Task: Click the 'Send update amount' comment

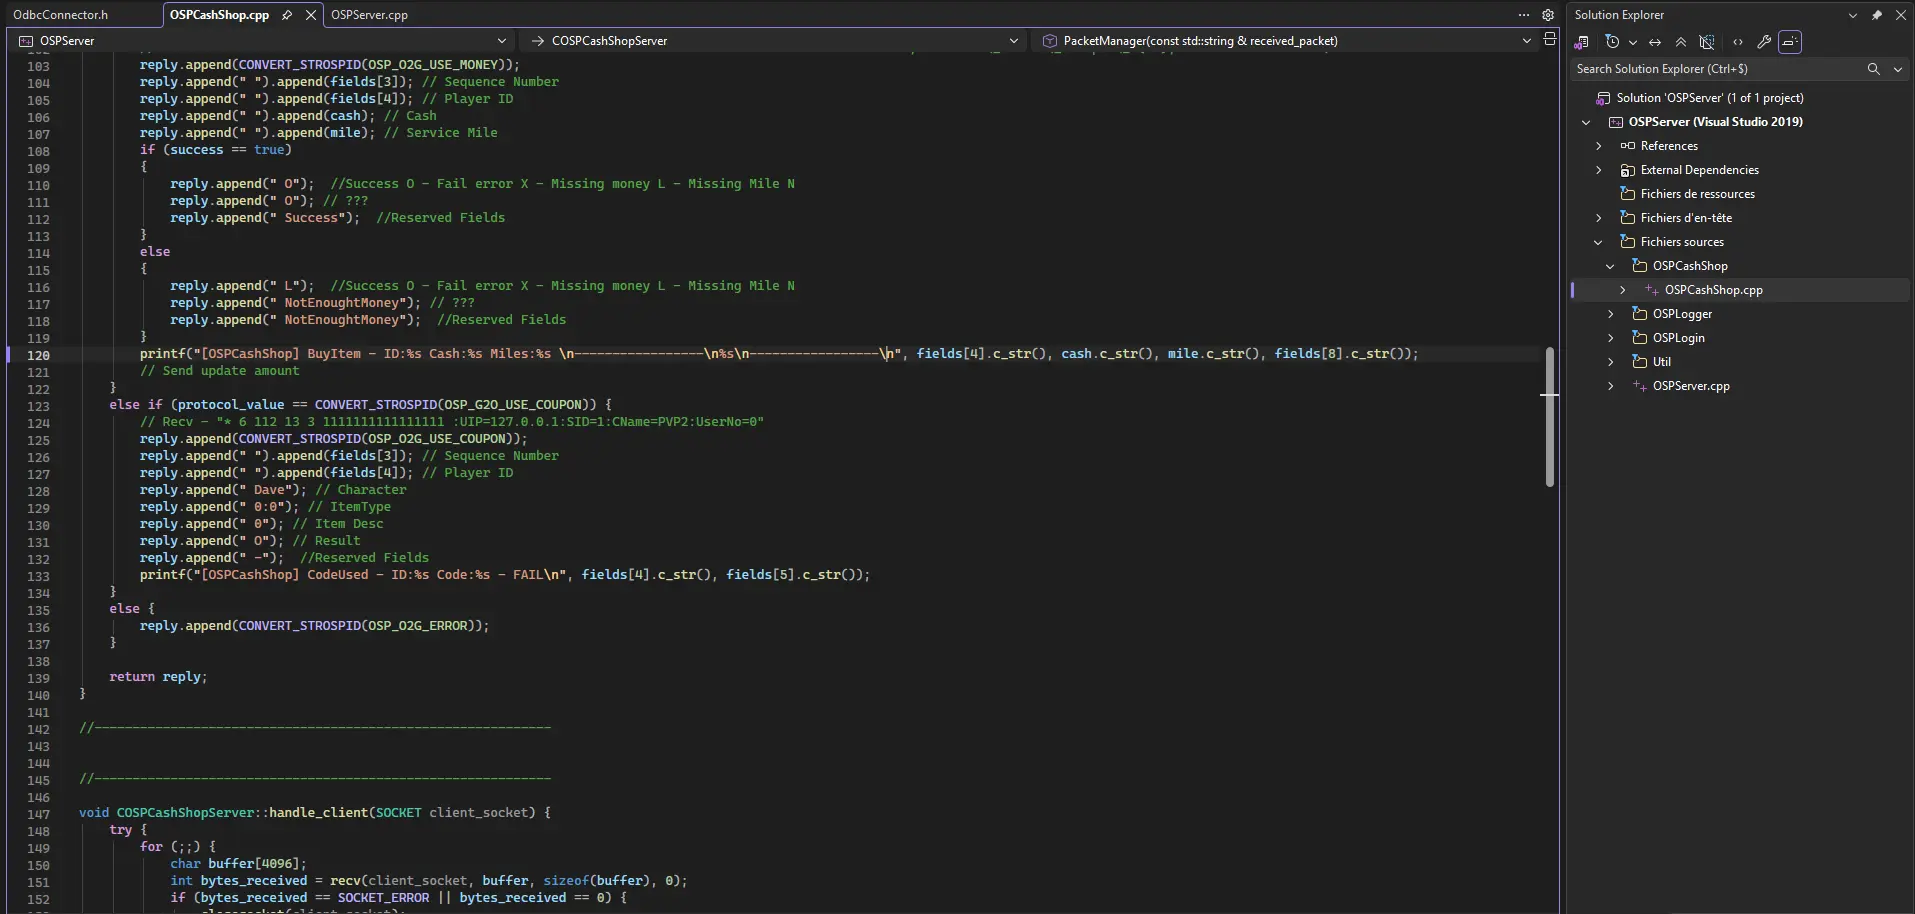Action: tap(219, 371)
